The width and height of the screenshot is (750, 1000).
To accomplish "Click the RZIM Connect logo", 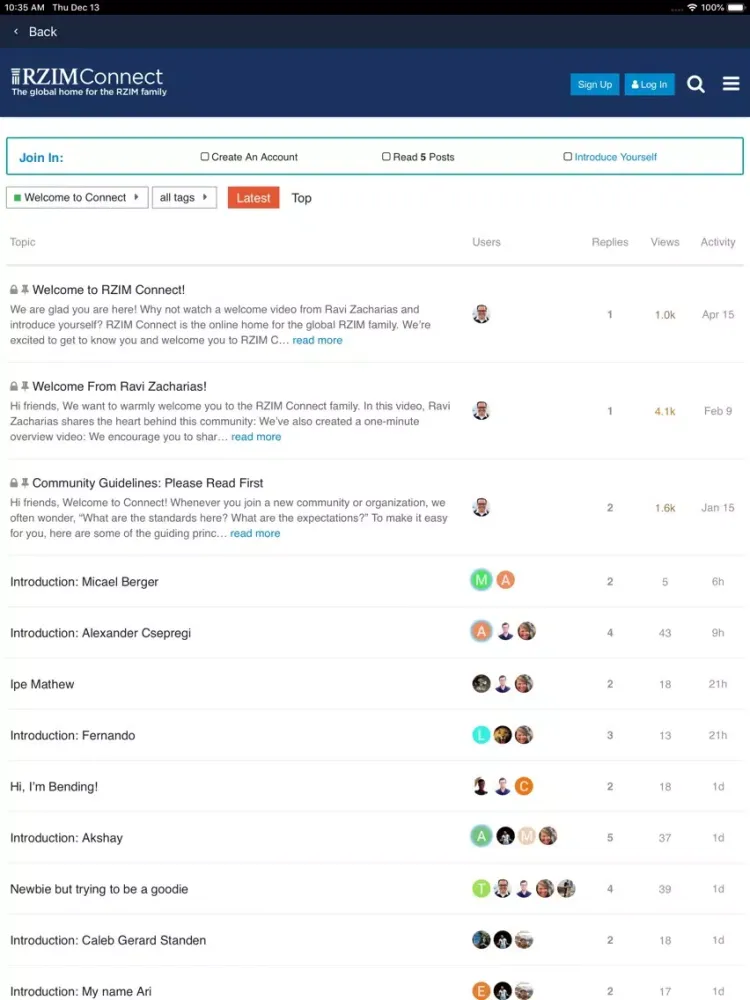I will (89, 82).
